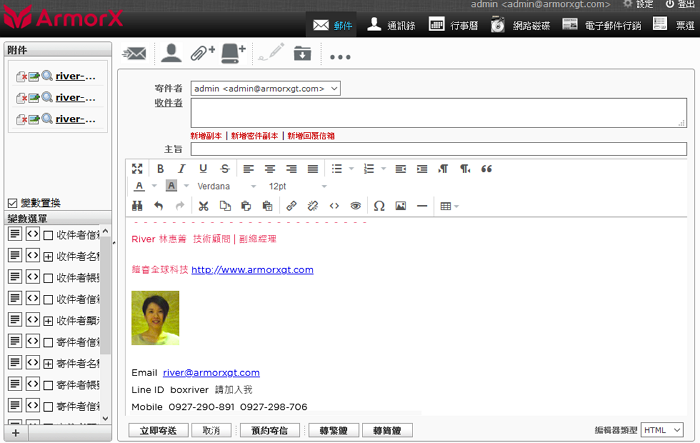Click the strikethrough text icon
The image size is (700, 443).
225,168
